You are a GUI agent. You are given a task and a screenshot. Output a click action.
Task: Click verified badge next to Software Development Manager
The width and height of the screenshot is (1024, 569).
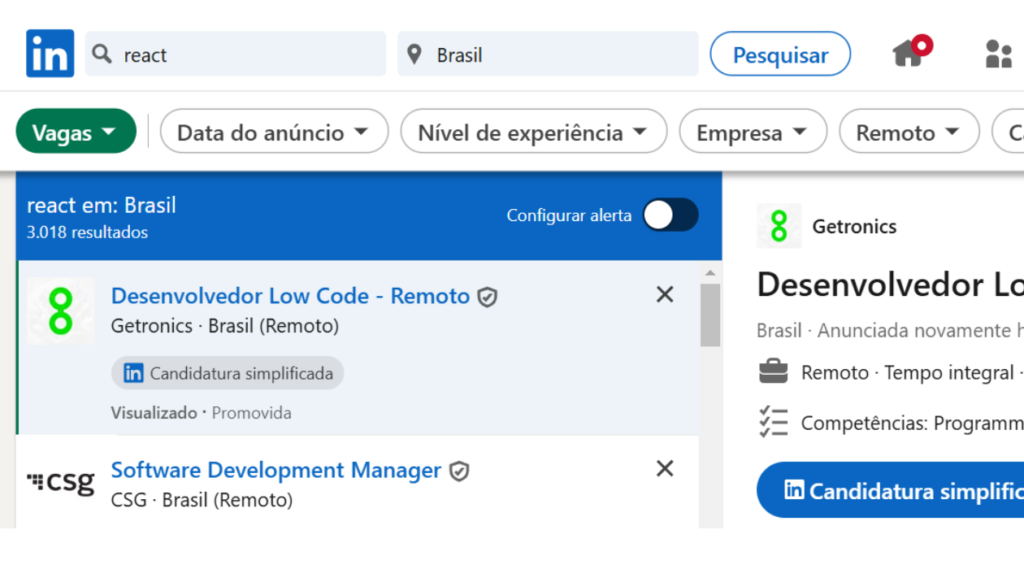pos(459,471)
